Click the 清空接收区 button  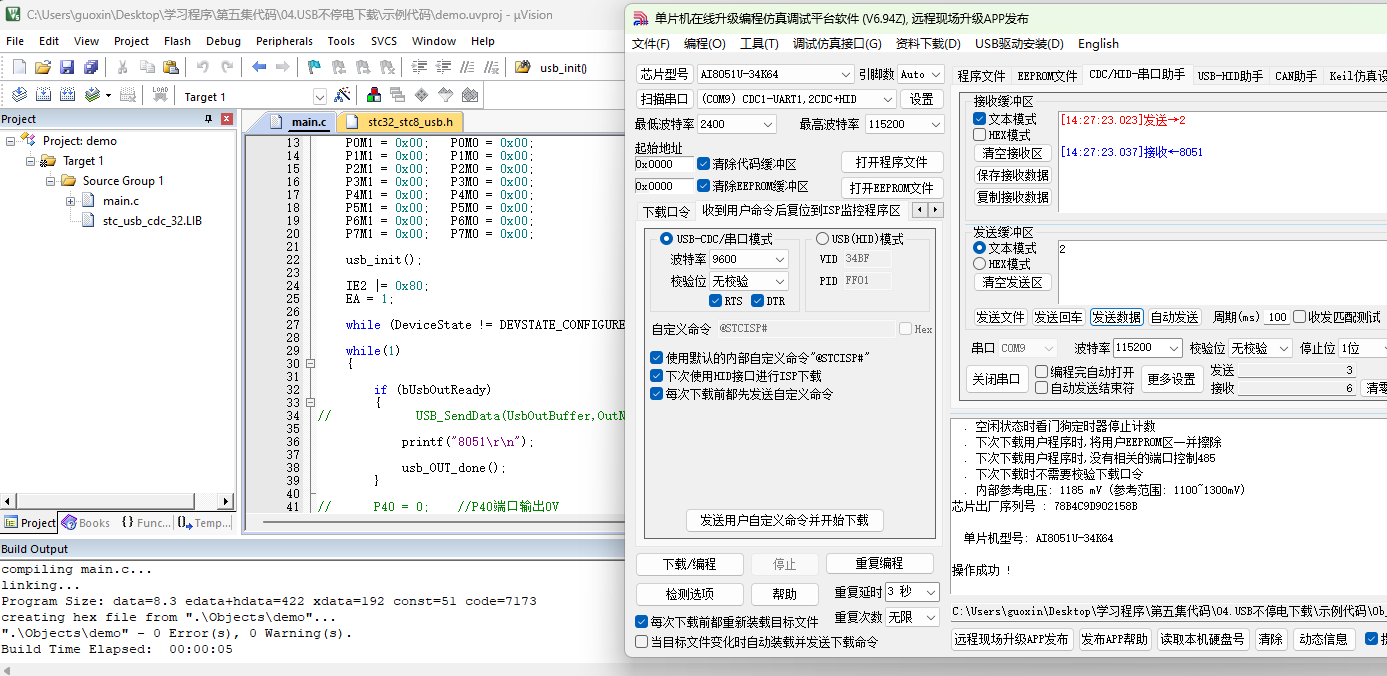pyautogui.click(x=1013, y=154)
